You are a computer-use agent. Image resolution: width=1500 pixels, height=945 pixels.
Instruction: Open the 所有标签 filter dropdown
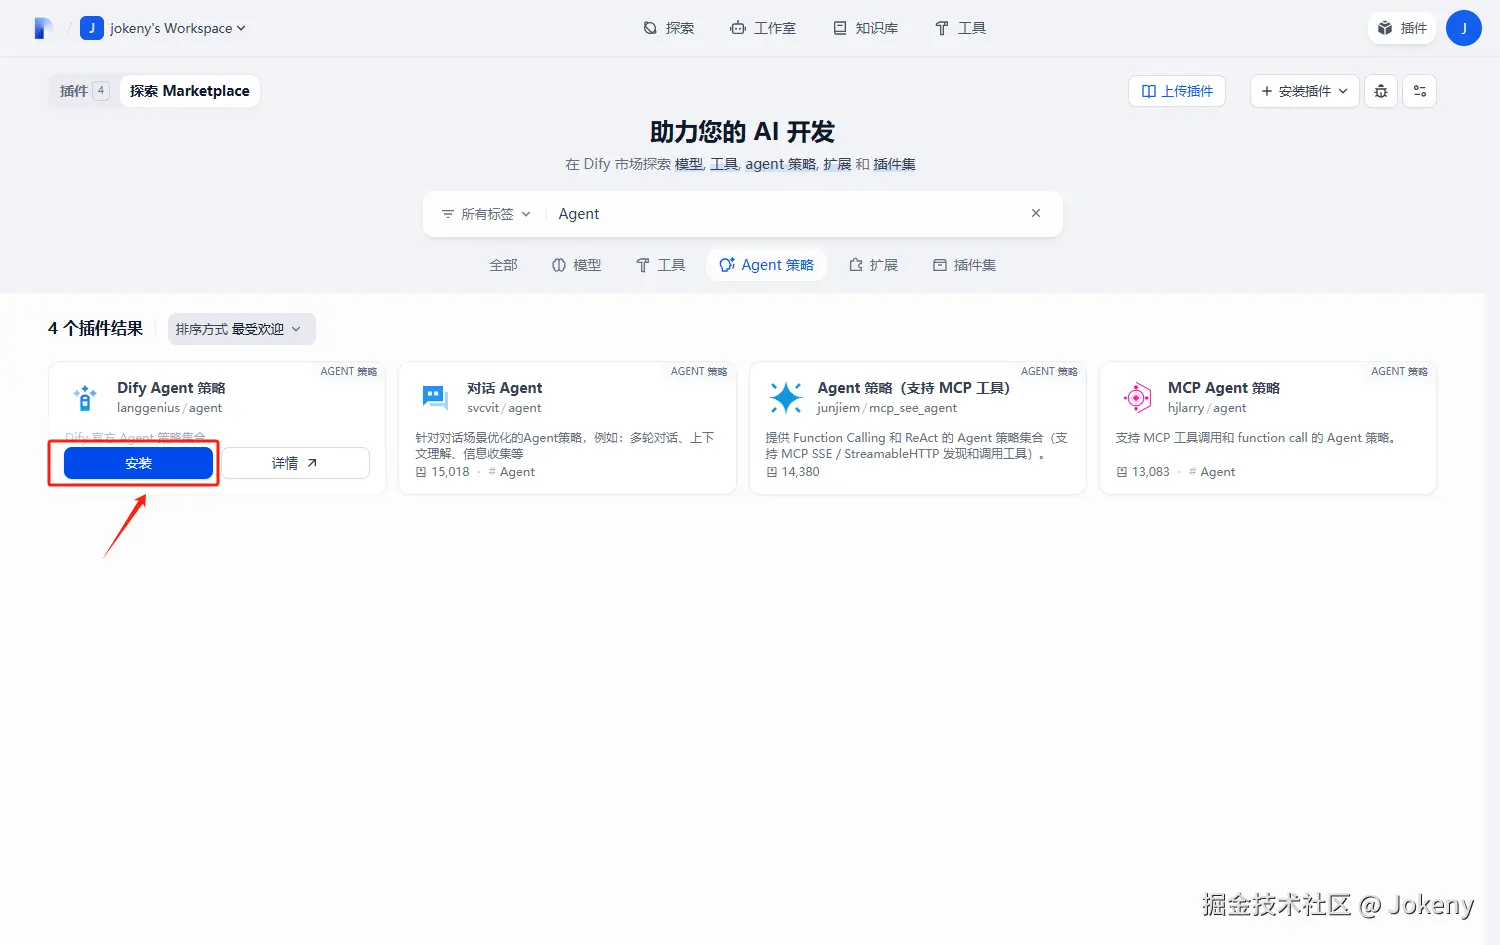click(x=486, y=214)
